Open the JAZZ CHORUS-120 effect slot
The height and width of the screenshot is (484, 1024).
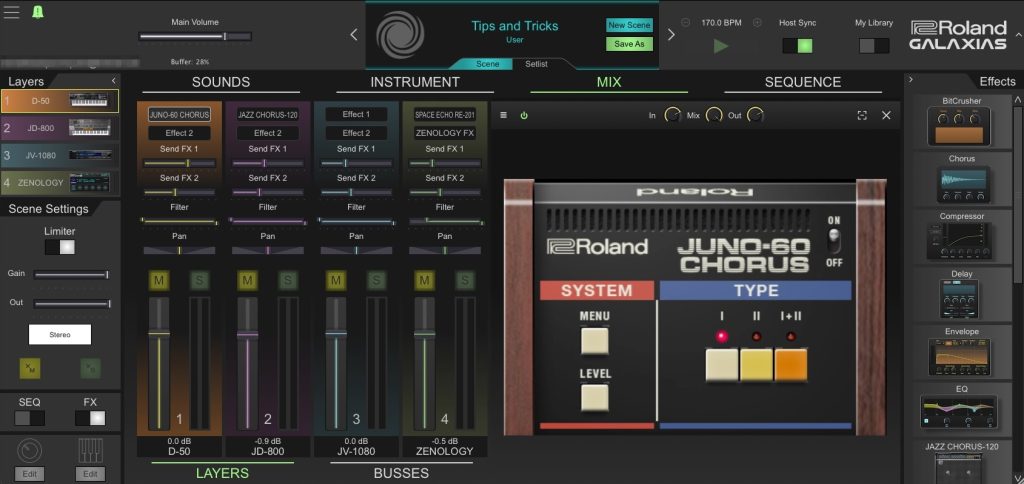click(268, 115)
